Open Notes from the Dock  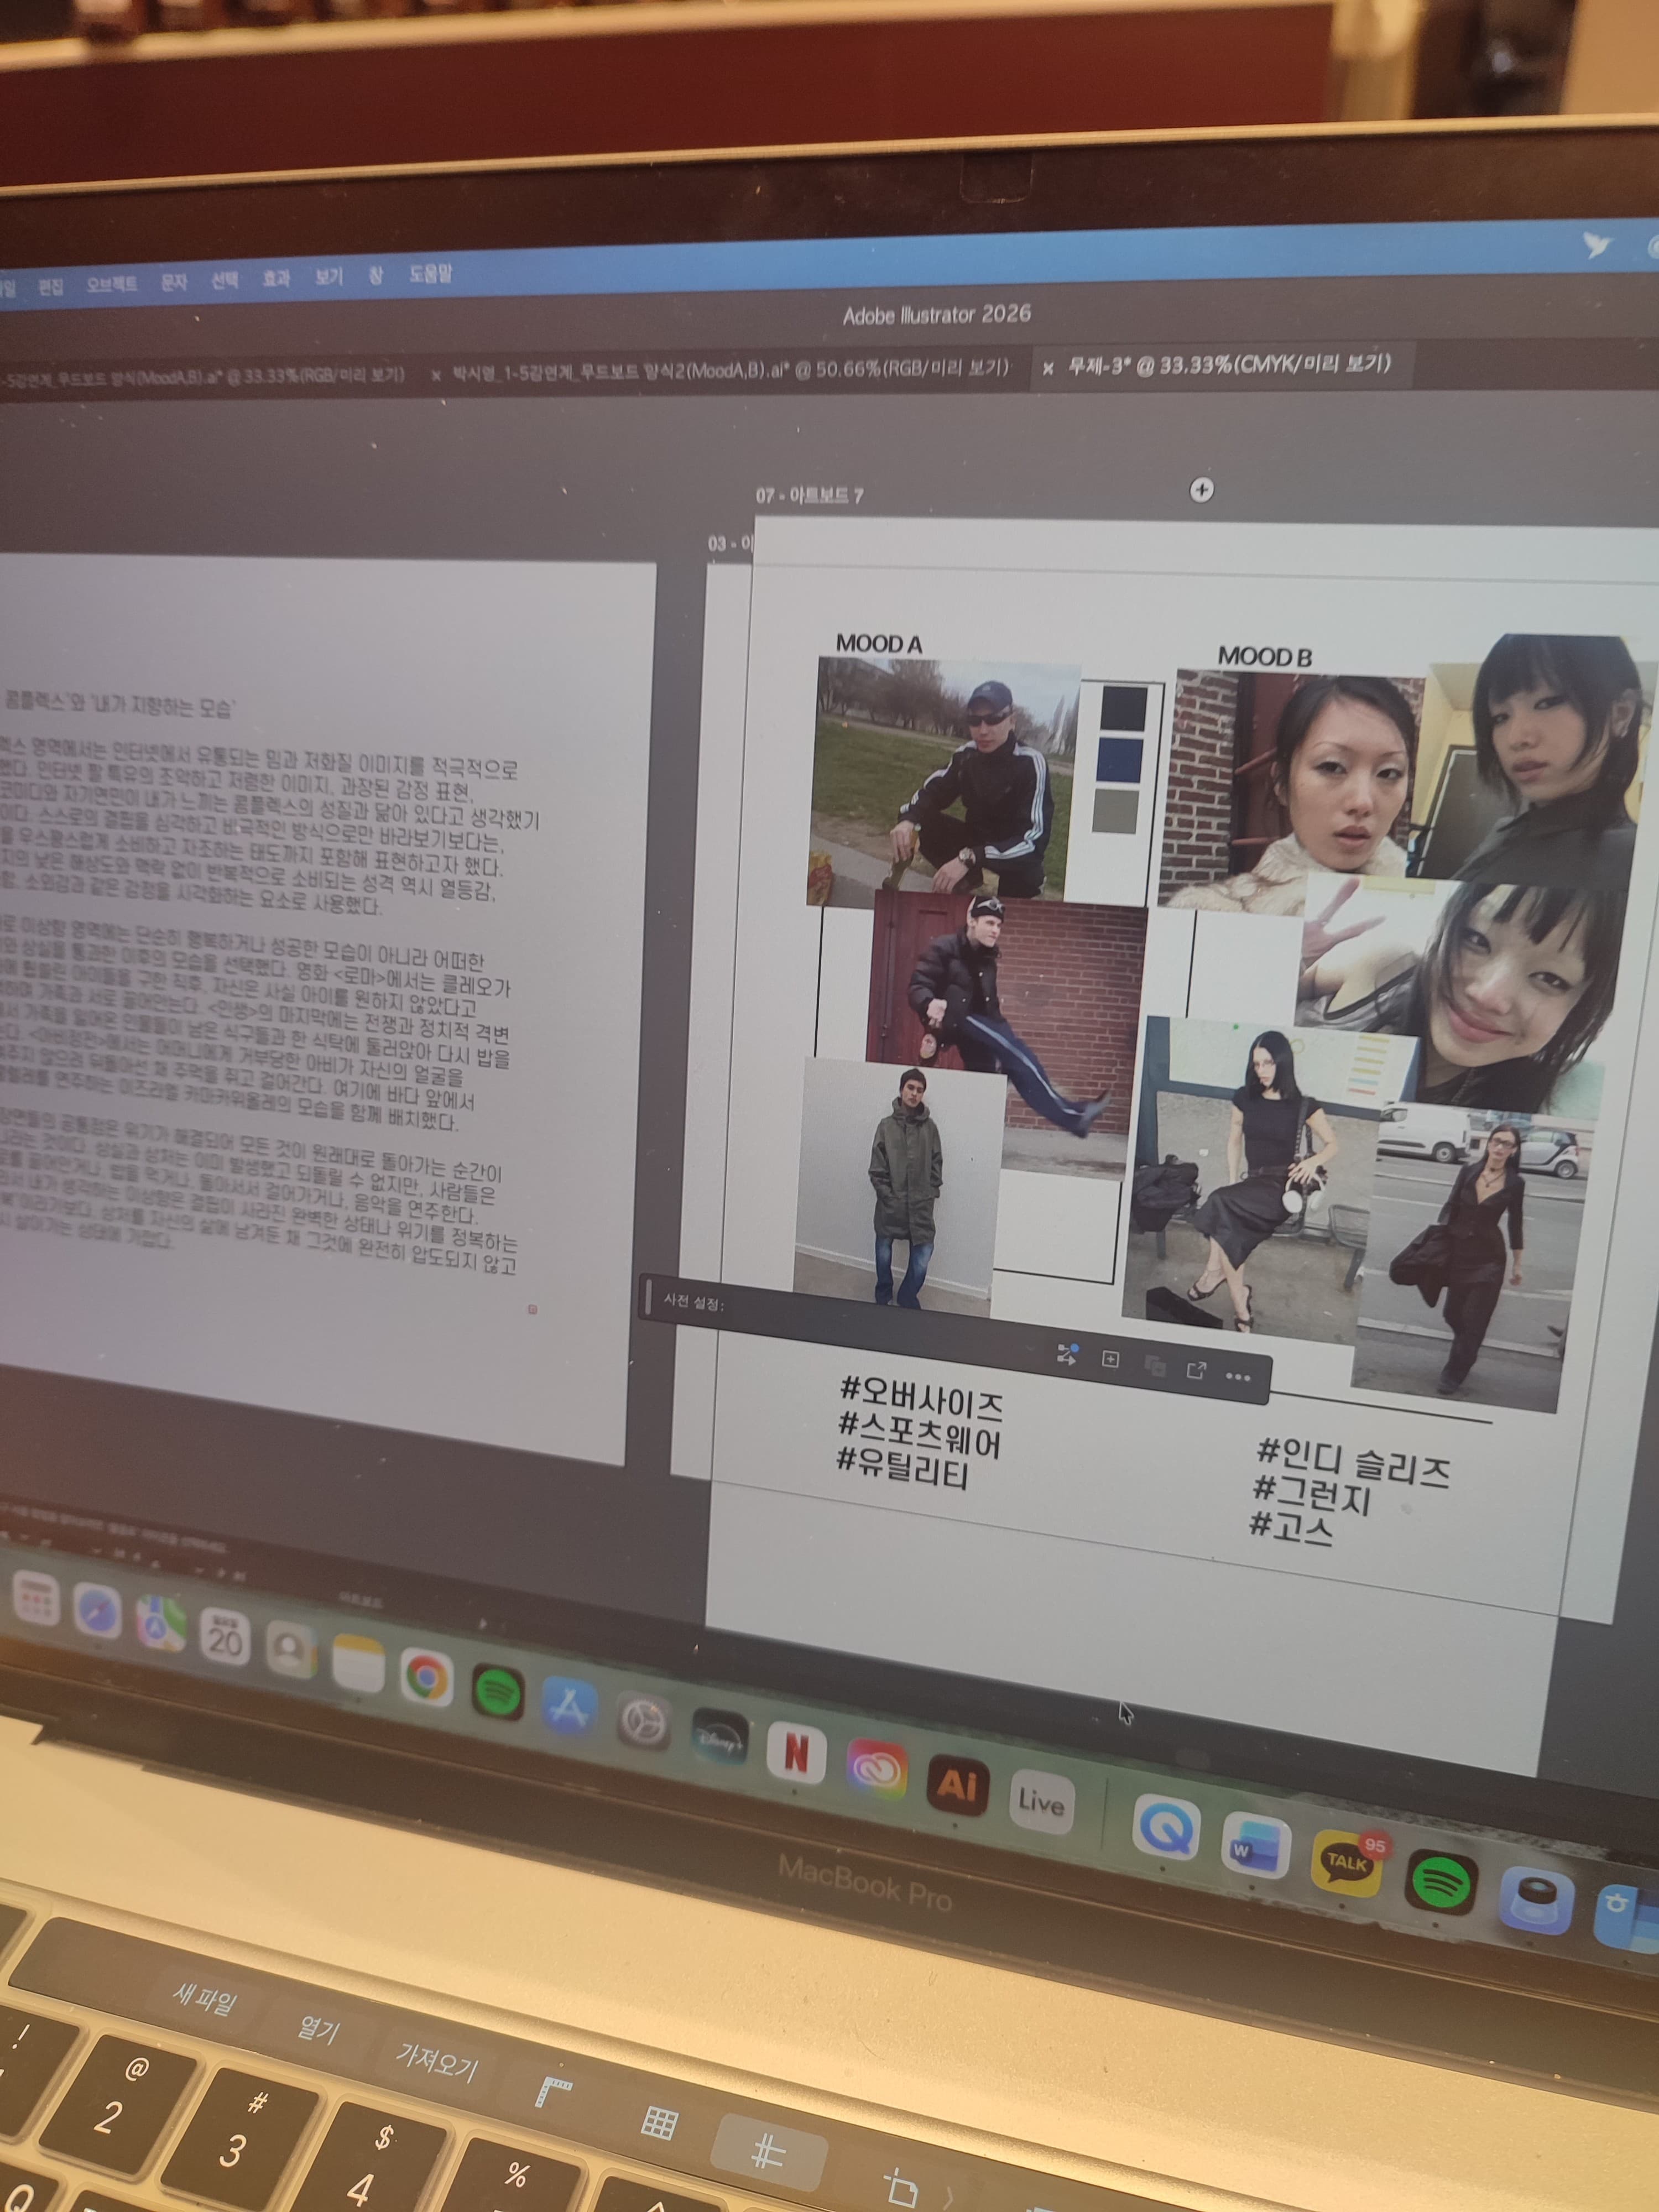point(358,1663)
